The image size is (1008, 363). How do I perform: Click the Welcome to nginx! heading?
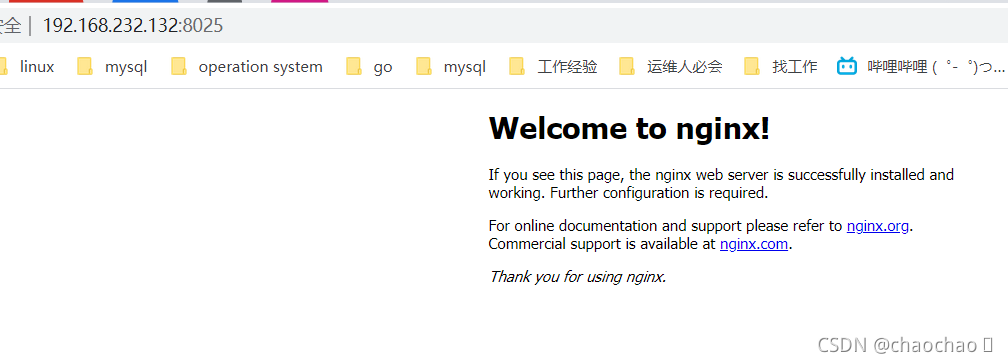tap(629, 128)
